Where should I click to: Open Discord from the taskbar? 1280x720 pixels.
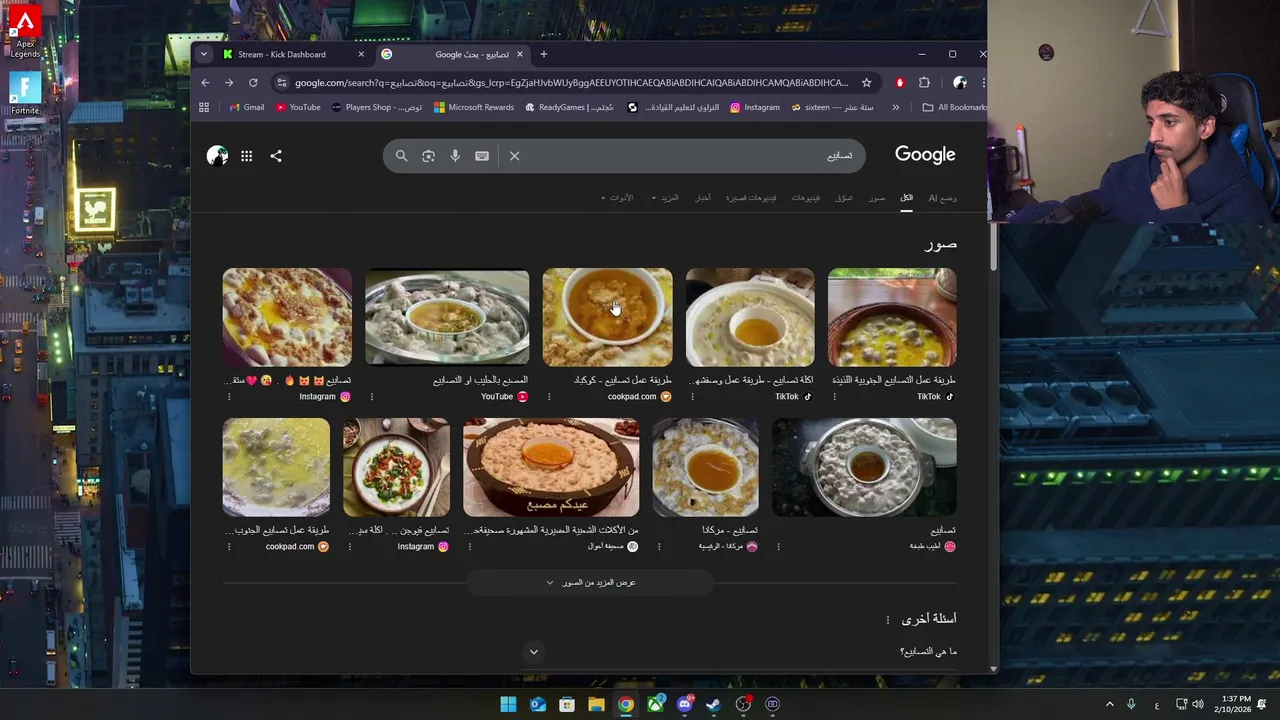click(x=684, y=704)
